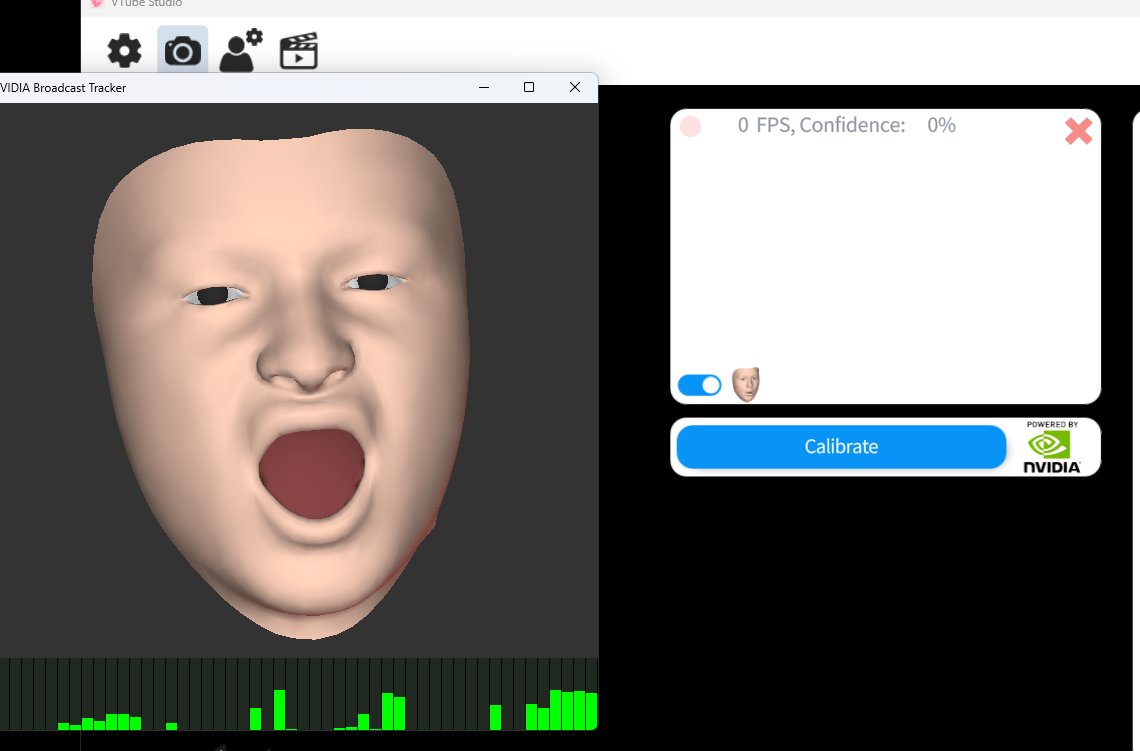The height and width of the screenshot is (751, 1140).
Task: Close the NVIDIA Broadcast Tracker window
Action: coord(575,87)
